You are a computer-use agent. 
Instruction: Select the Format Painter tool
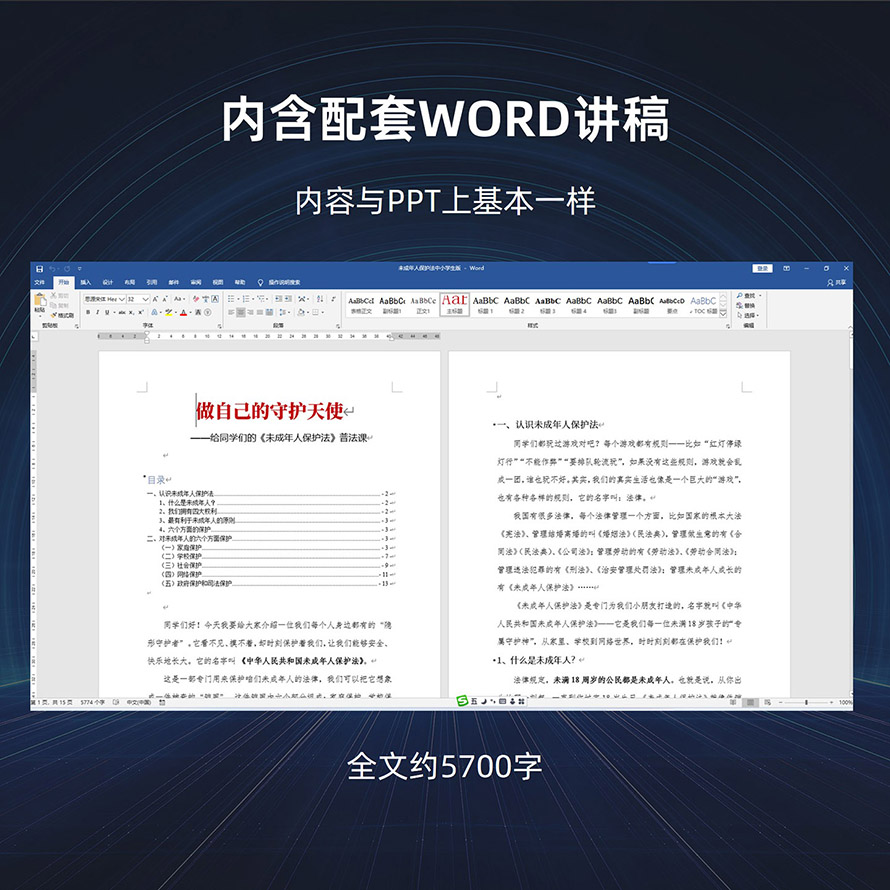(x=64, y=315)
